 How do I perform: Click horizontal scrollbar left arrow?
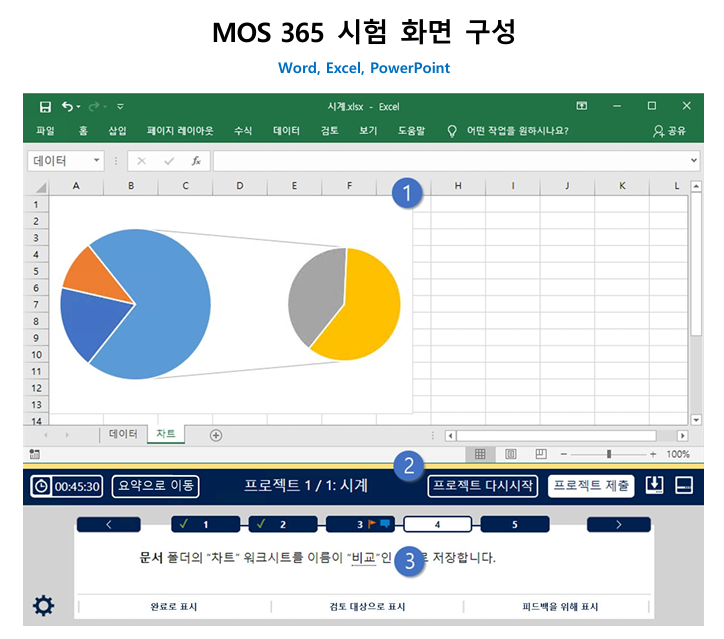pyautogui.click(x=451, y=435)
